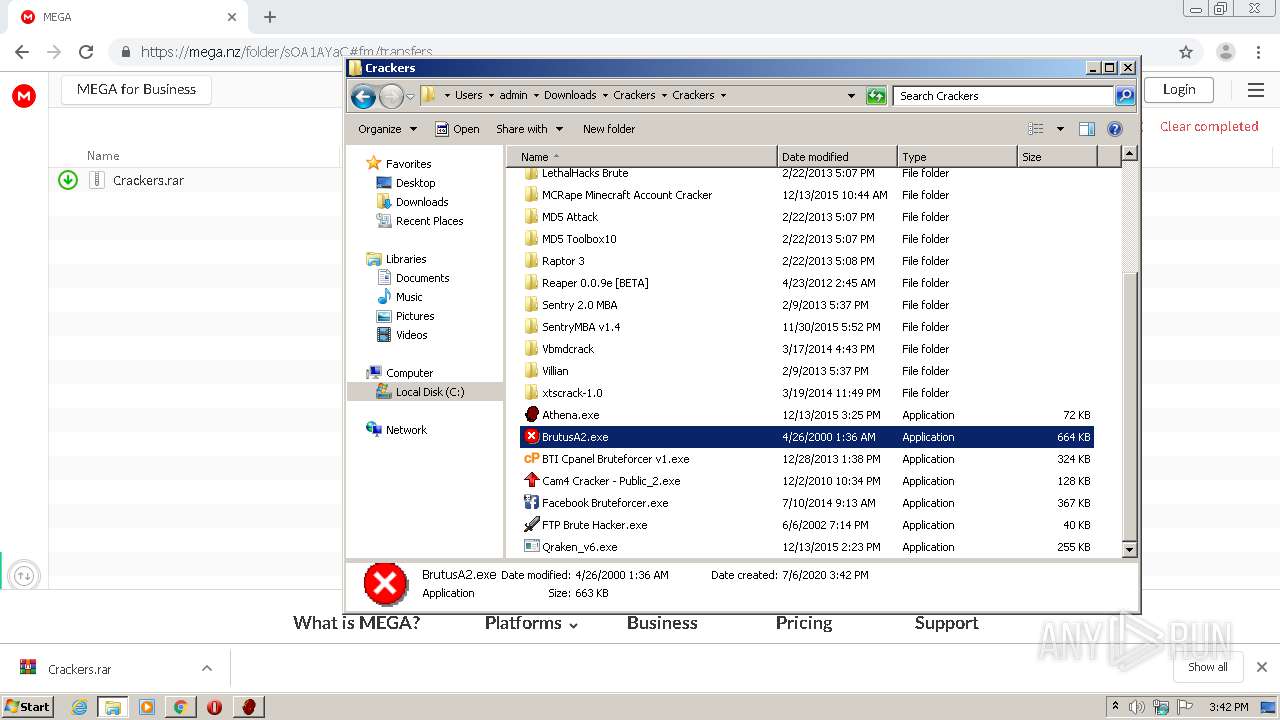Click MEGA for Business button
The image size is (1280, 720).
click(136, 89)
